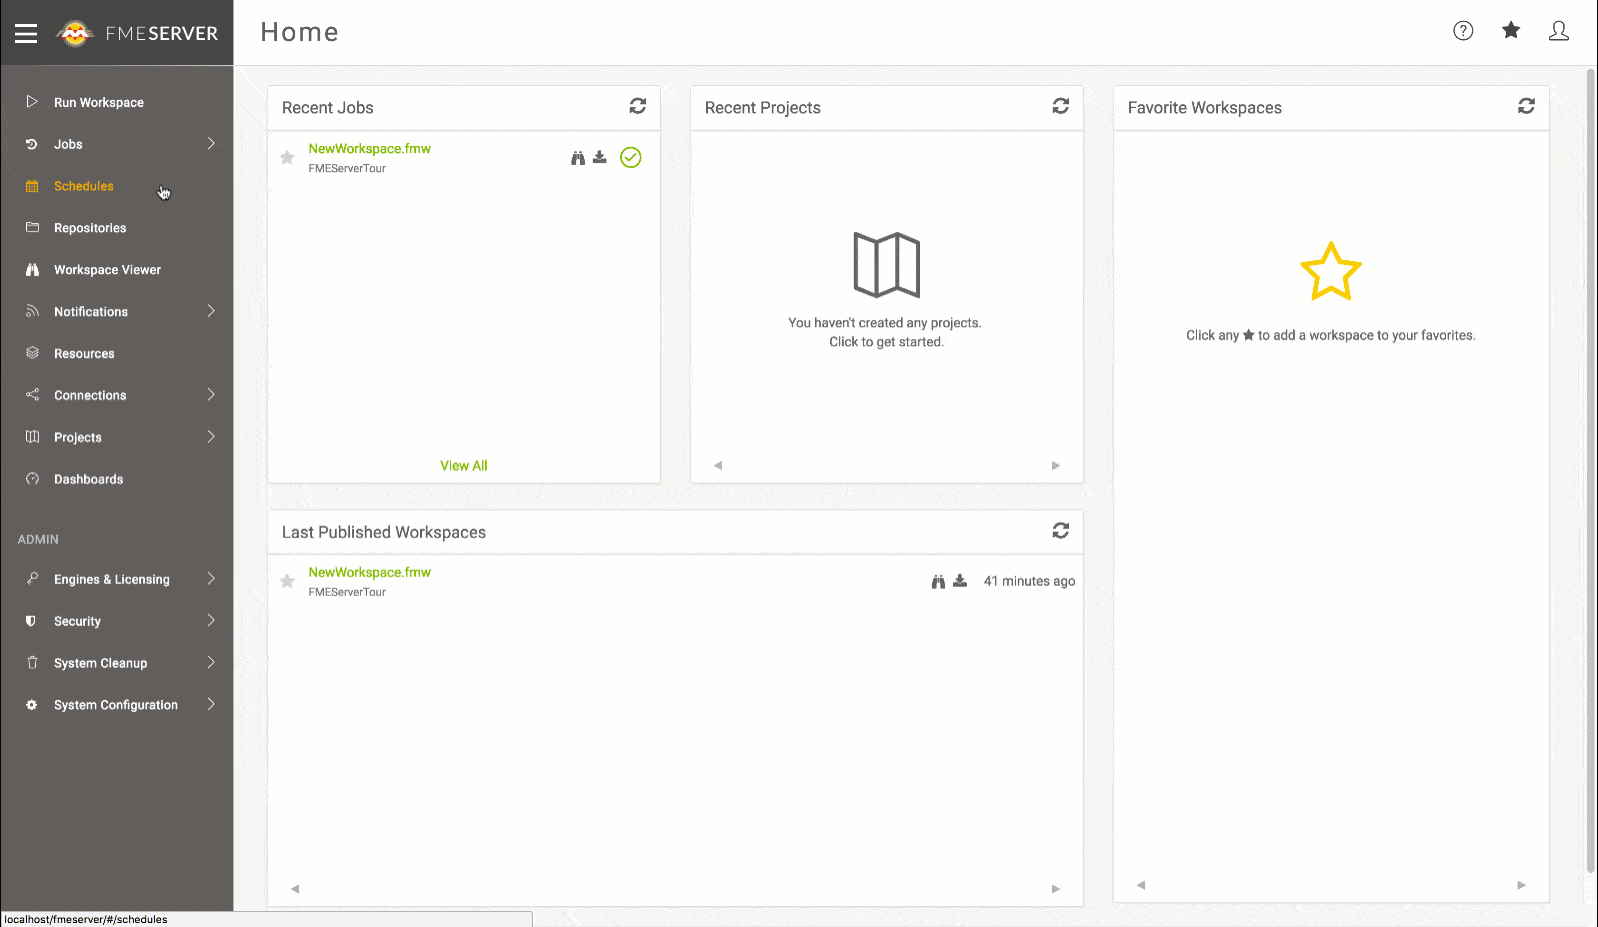The width and height of the screenshot is (1598, 927).
Task: Expand the Projects submenu chevron
Action: (211, 437)
